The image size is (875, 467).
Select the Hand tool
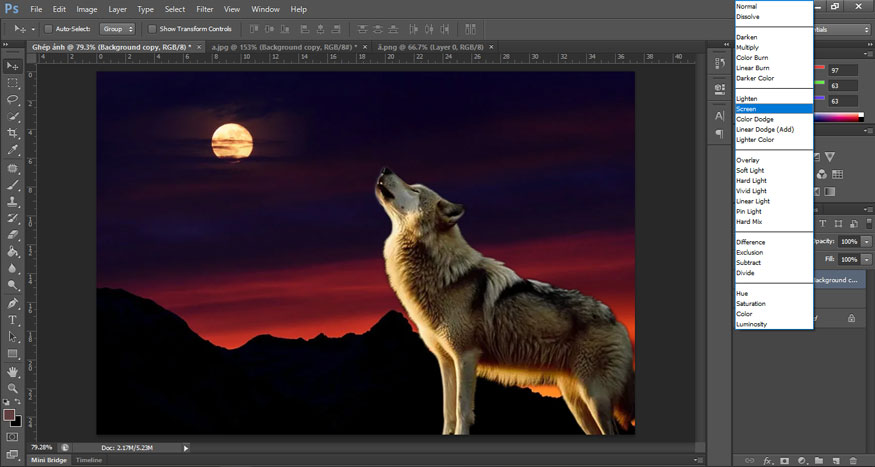tap(13, 371)
